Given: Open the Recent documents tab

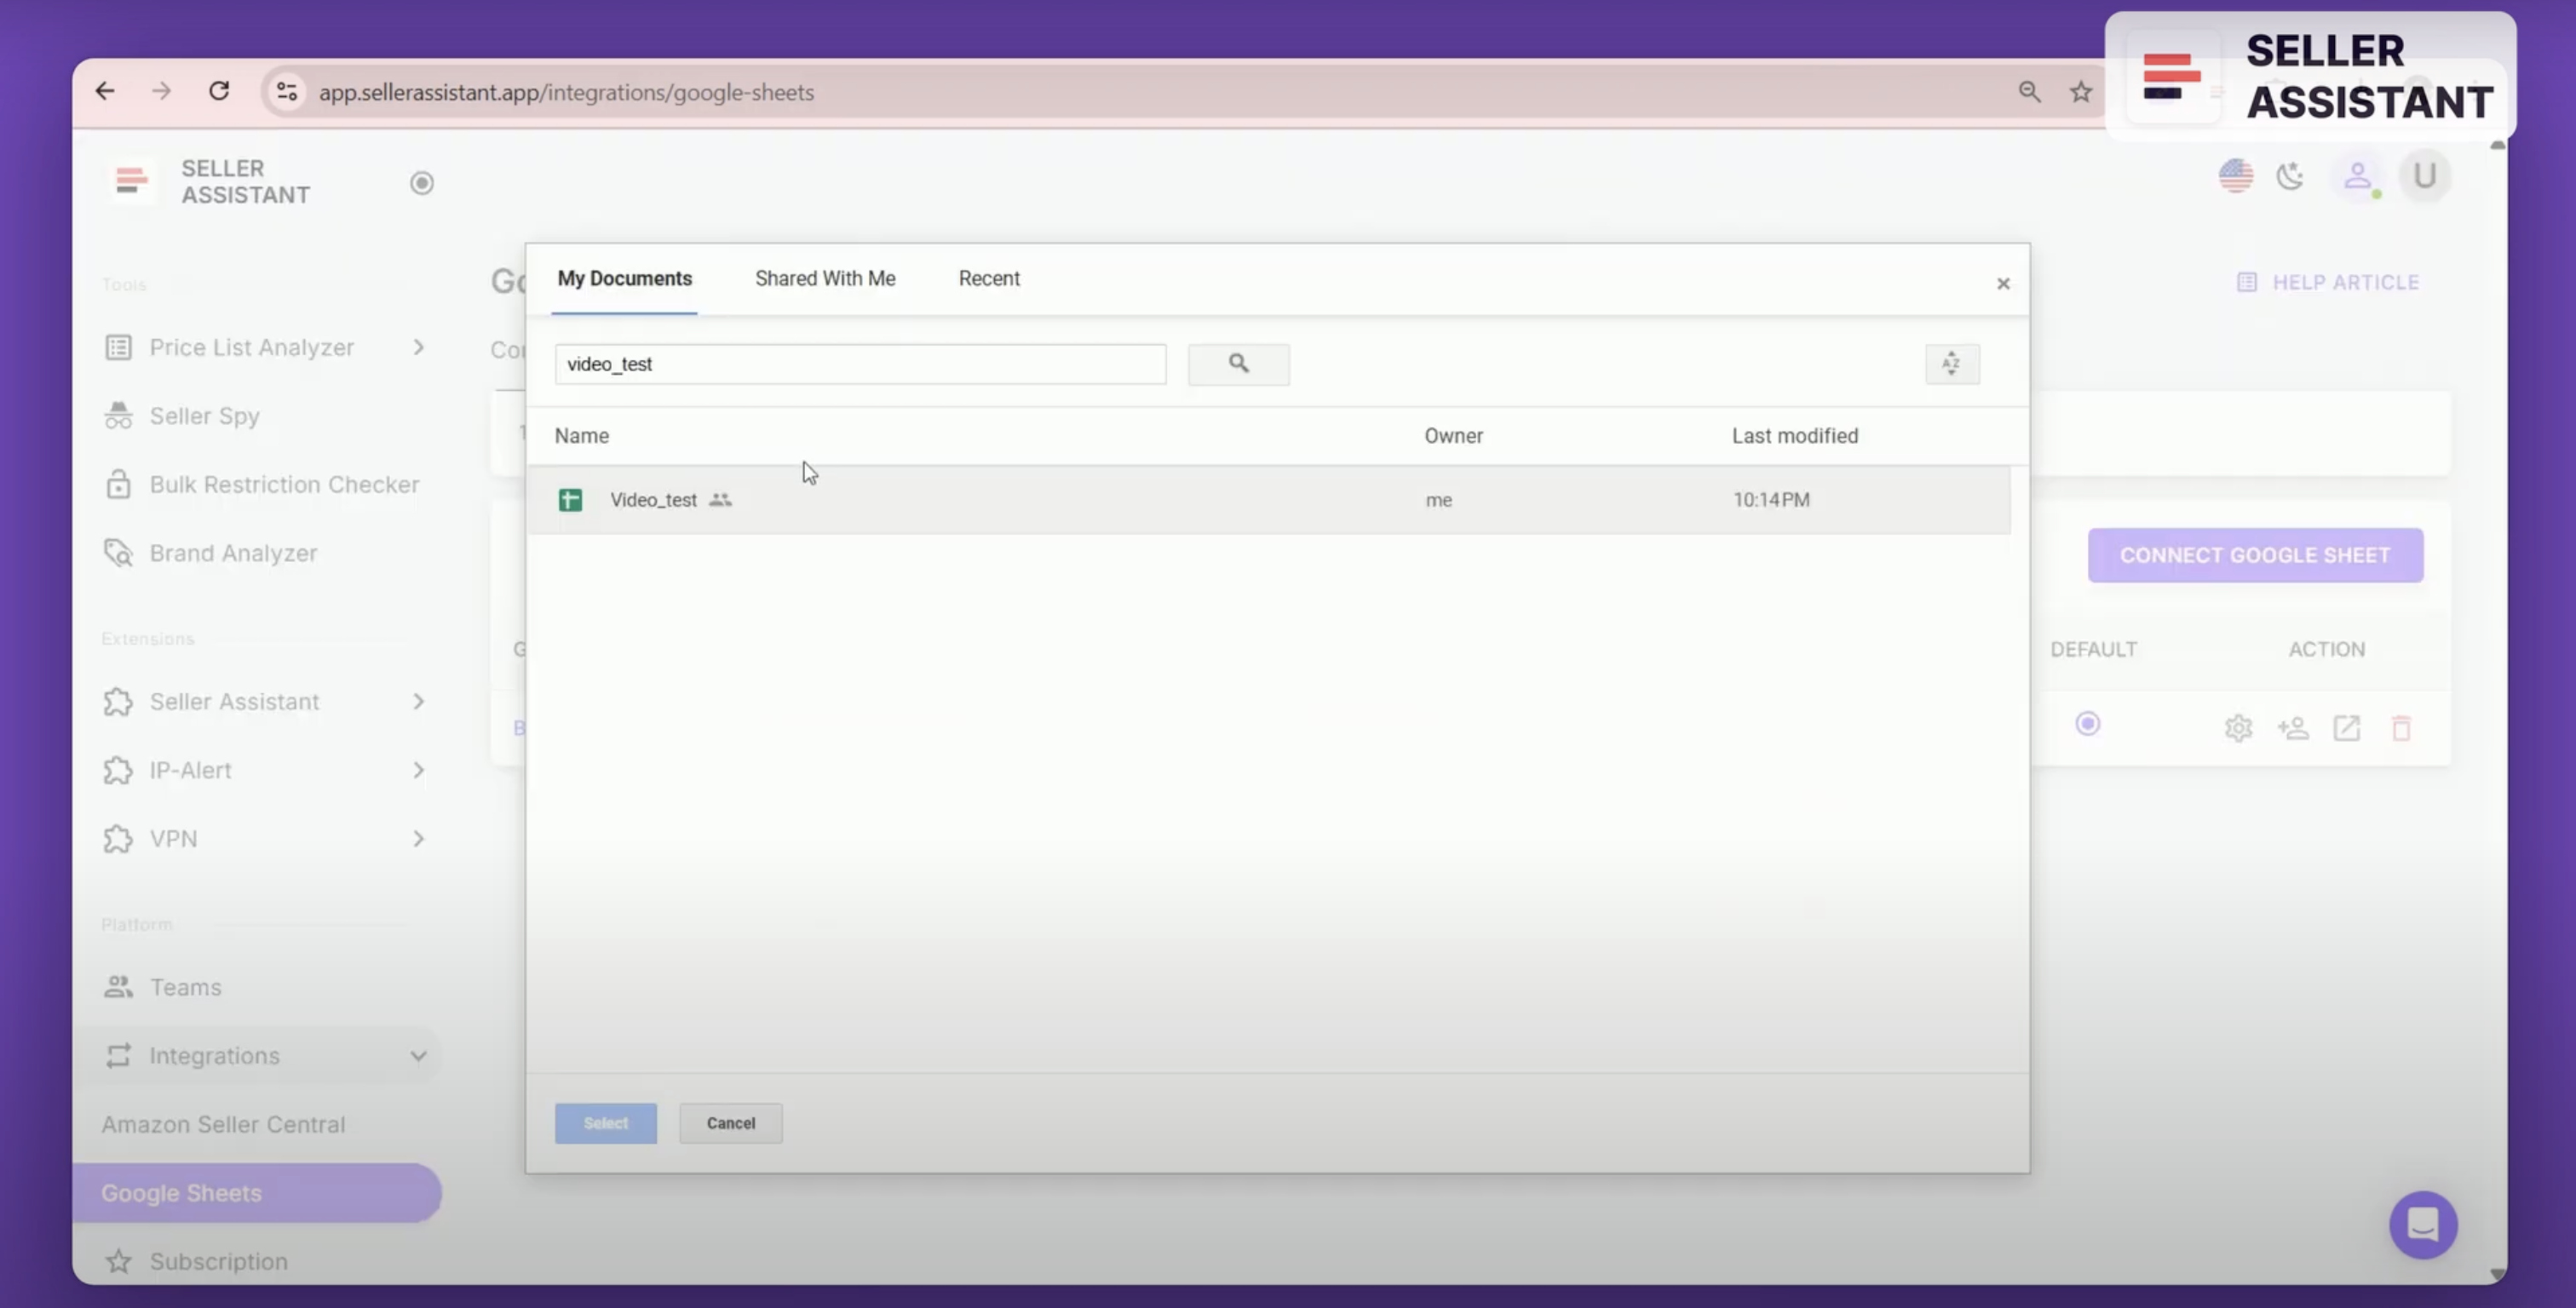Looking at the screenshot, I should 989,278.
